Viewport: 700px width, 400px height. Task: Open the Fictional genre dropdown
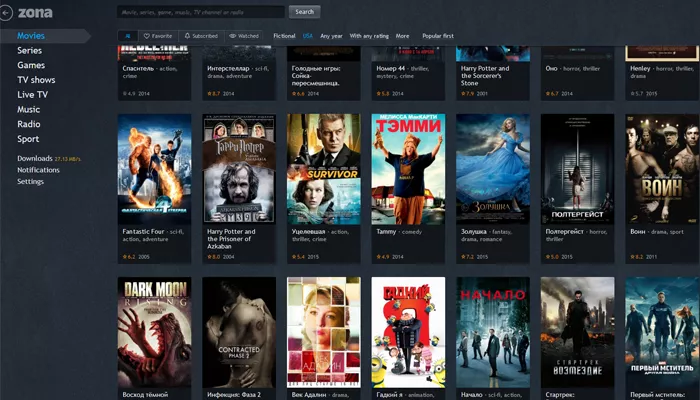click(x=284, y=36)
